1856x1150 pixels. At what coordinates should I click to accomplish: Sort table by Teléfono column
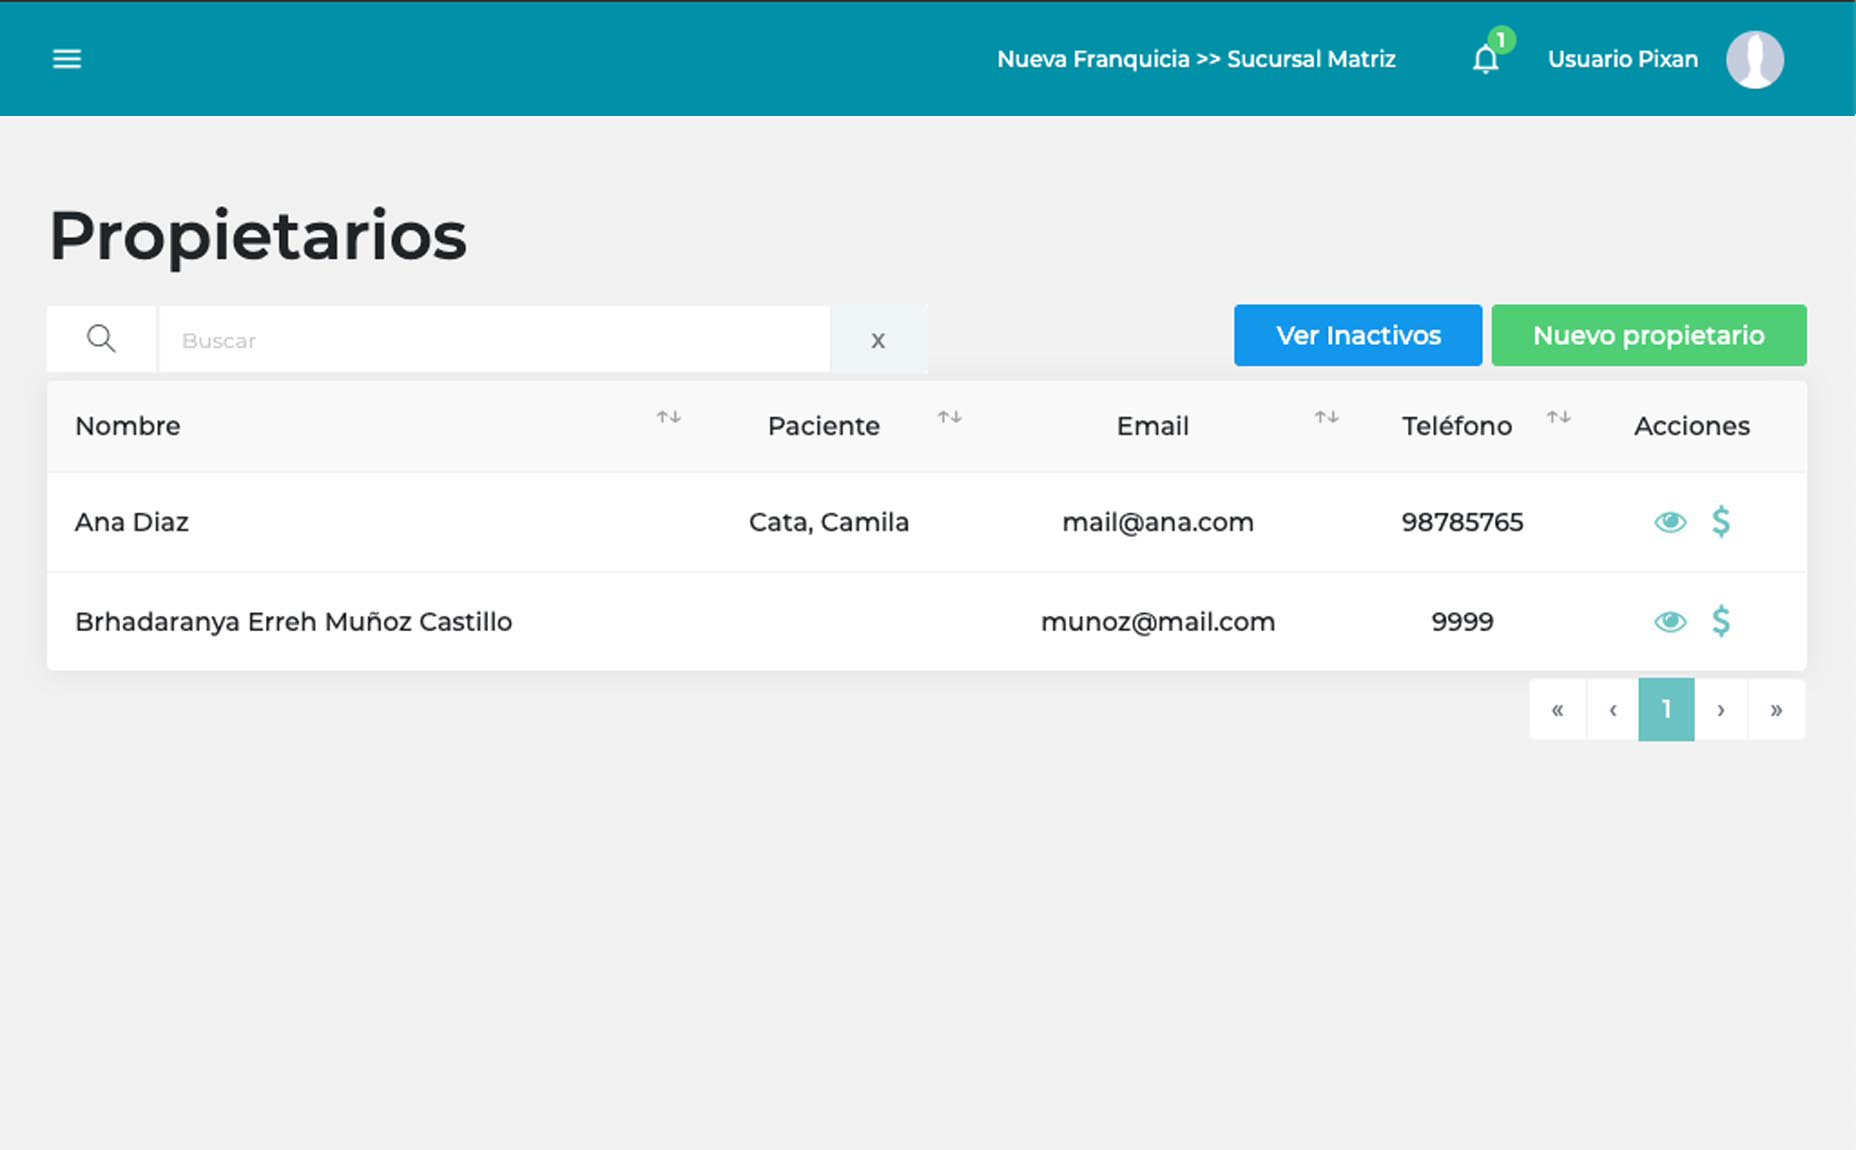[1558, 417]
